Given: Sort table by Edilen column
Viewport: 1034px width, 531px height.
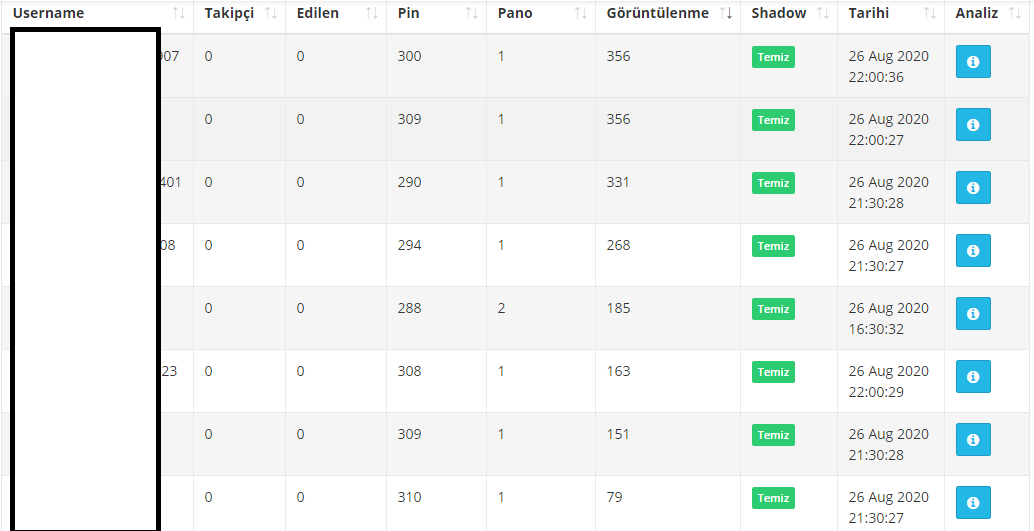Looking at the screenshot, I should [336, 13].
